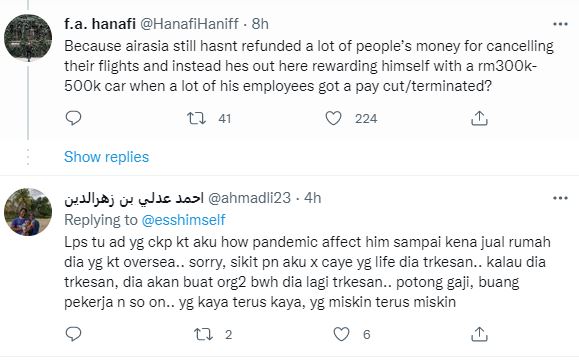
Task: Reply to @ahmadli23's tweet
Action: click(73, 334)
